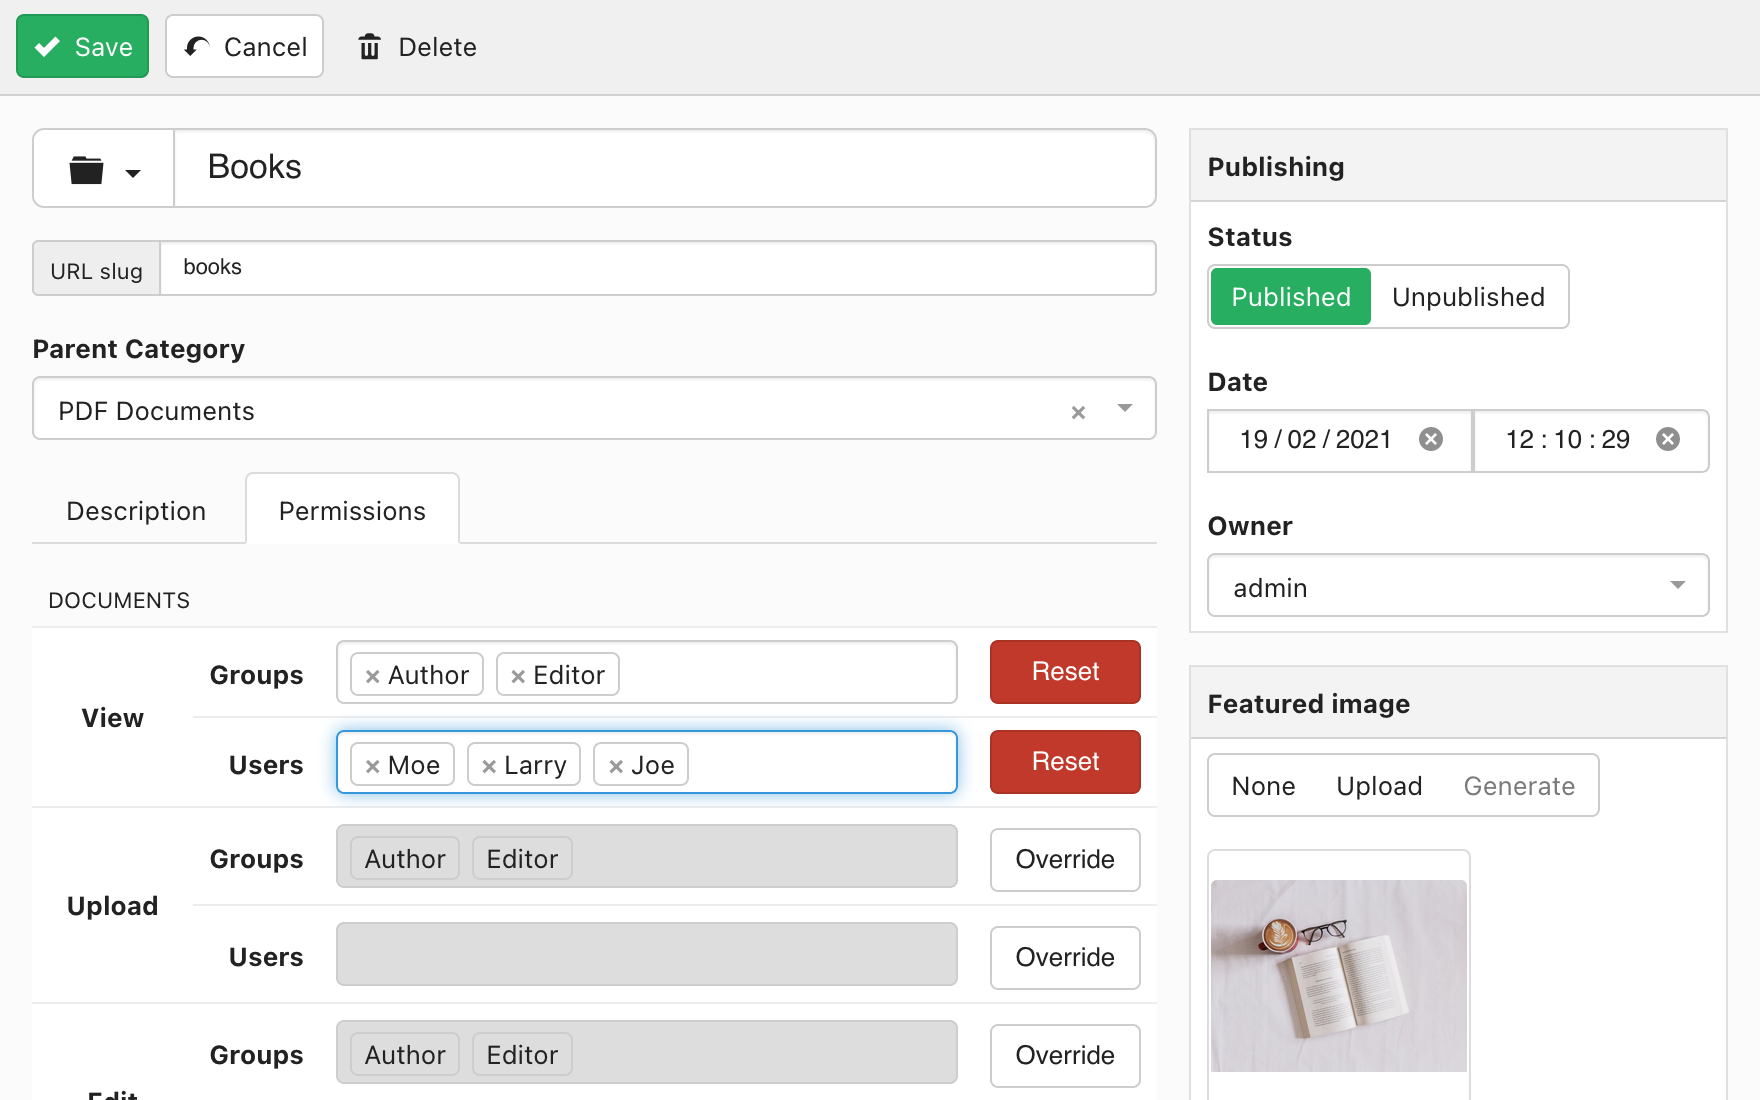Select None for featured image
The image size is (1760, 1100).
click(1263, 786)
